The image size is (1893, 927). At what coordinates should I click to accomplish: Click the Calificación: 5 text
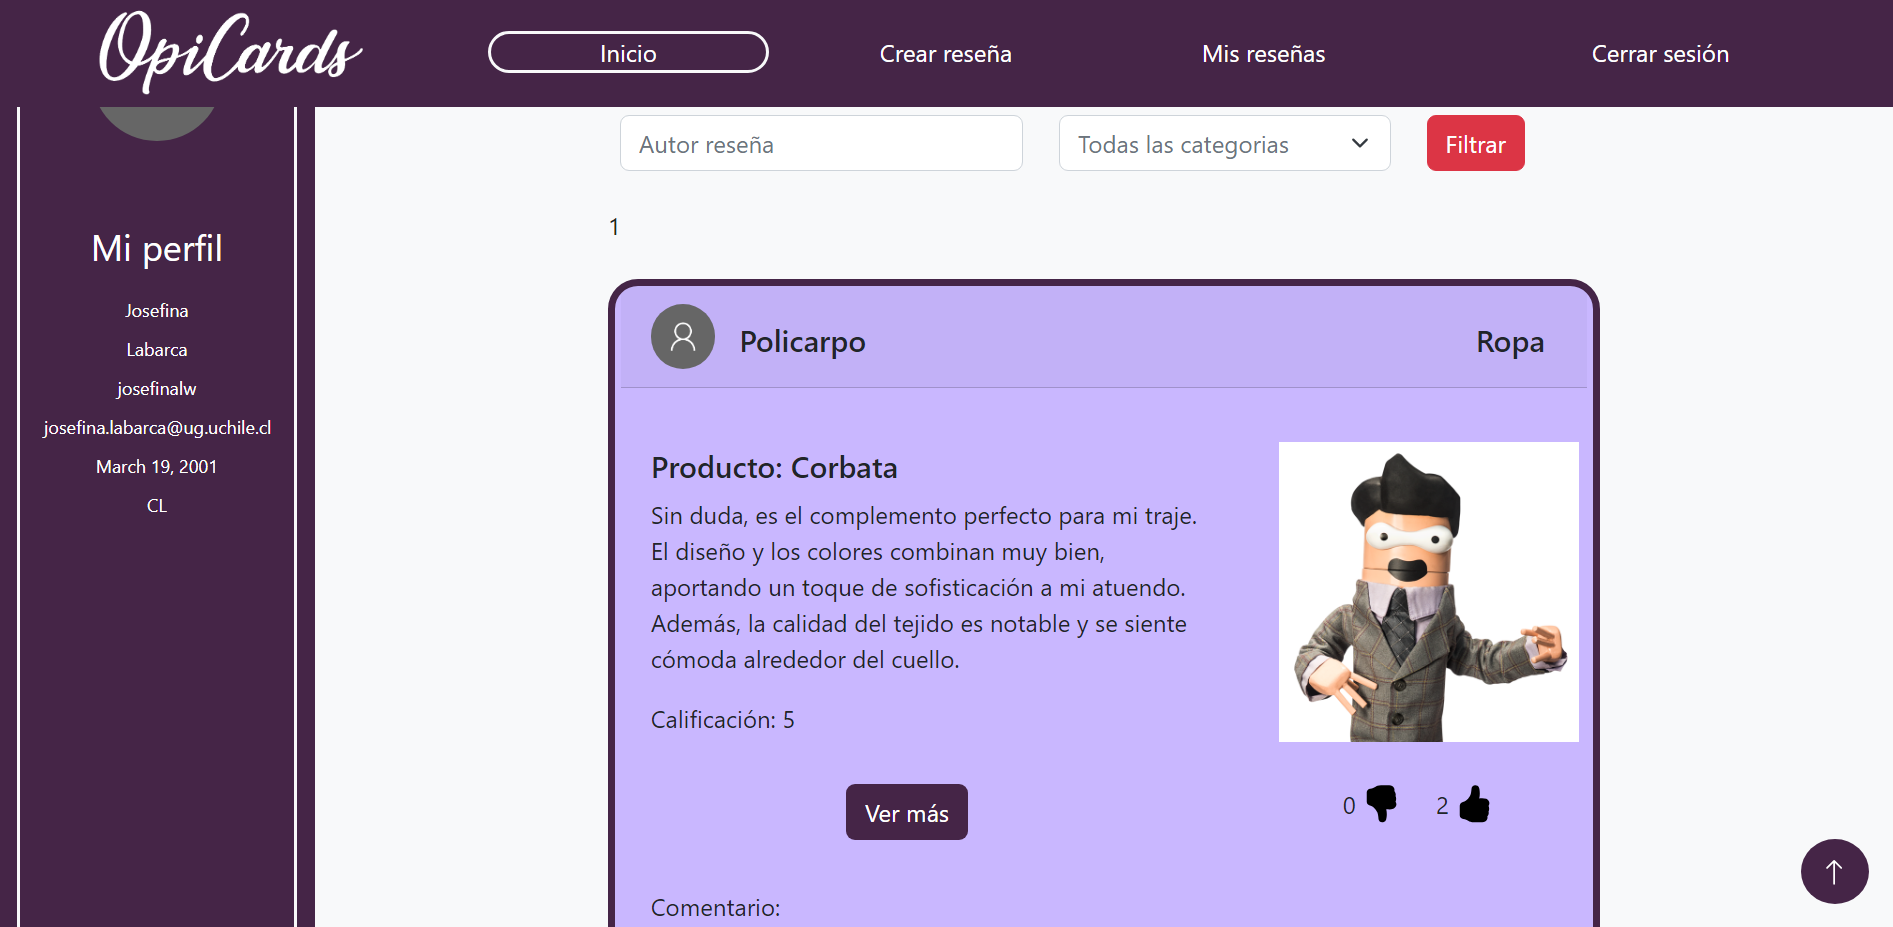point(723,720)
